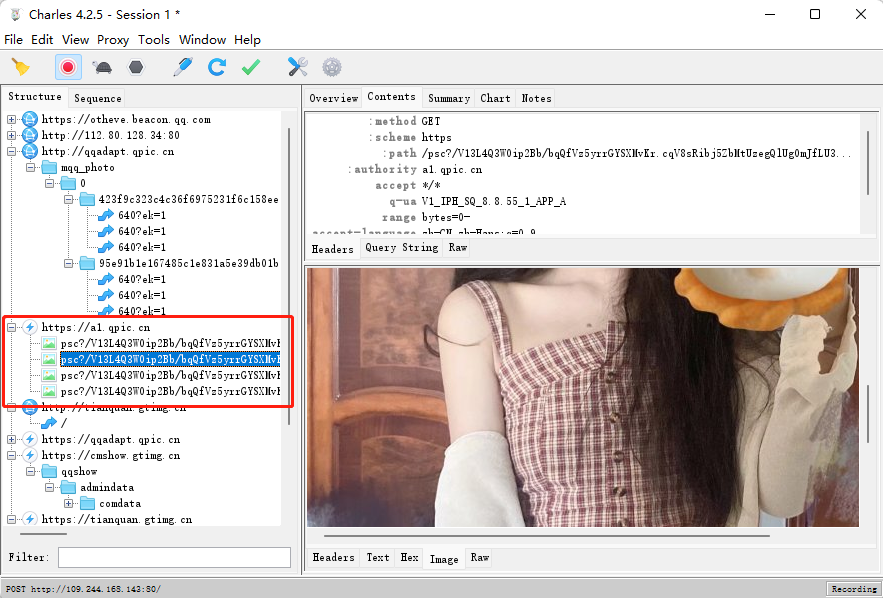
Task: Click the Recording status button
Action: [853, 589]
